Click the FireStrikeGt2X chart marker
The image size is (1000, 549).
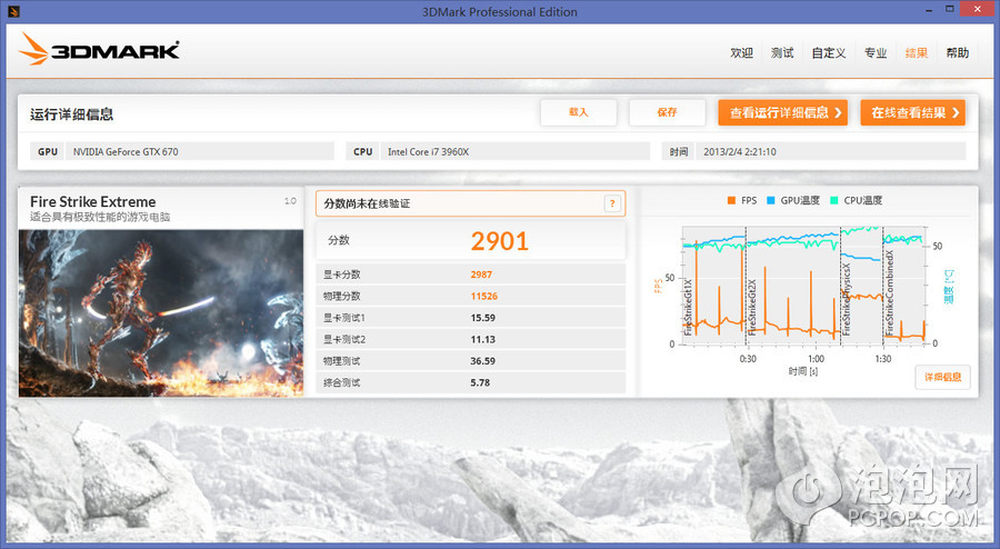coord(752,307)
